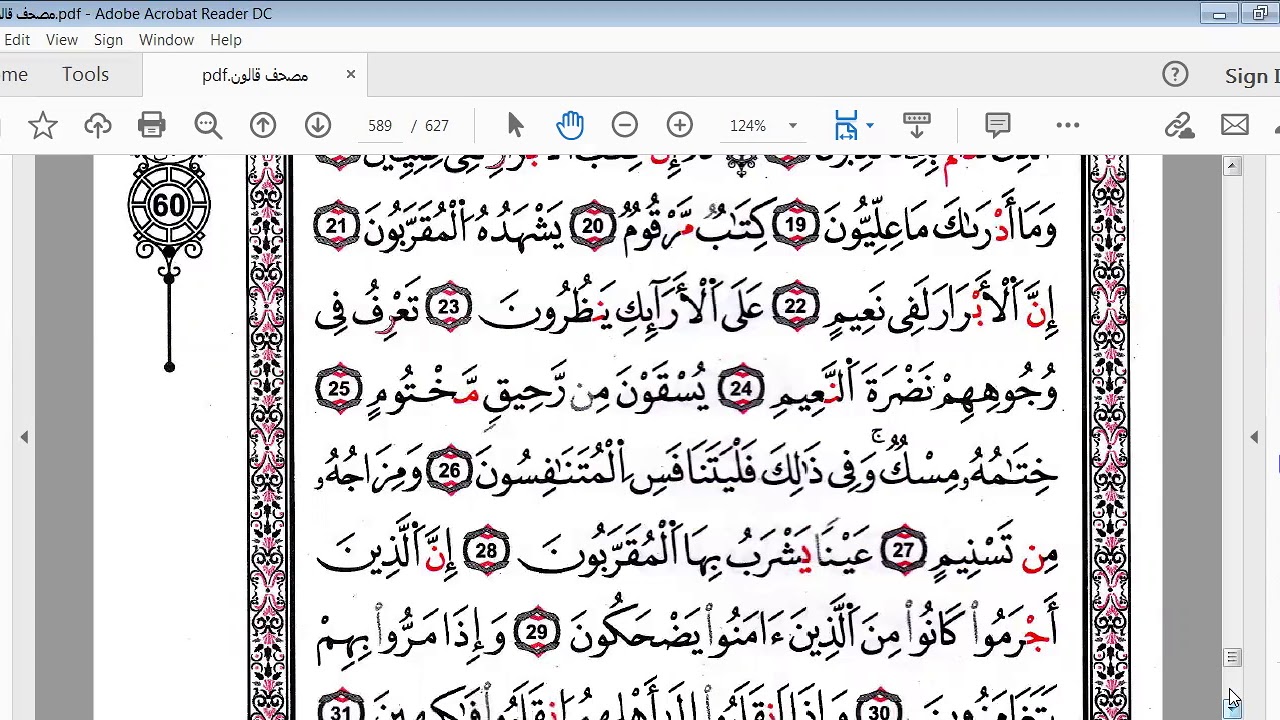Switch to the Tools tab

click(x=85, y=75)
